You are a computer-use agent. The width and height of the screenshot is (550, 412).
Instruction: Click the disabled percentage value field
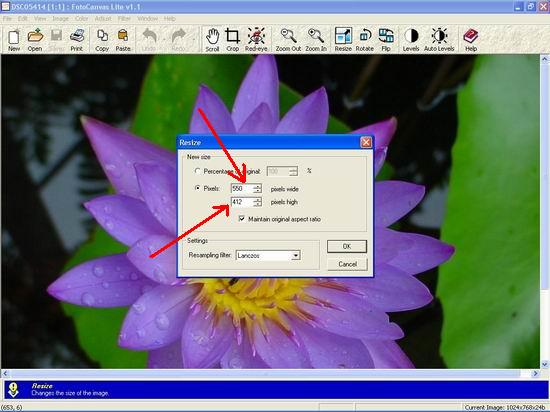click(x=279, y=171)
